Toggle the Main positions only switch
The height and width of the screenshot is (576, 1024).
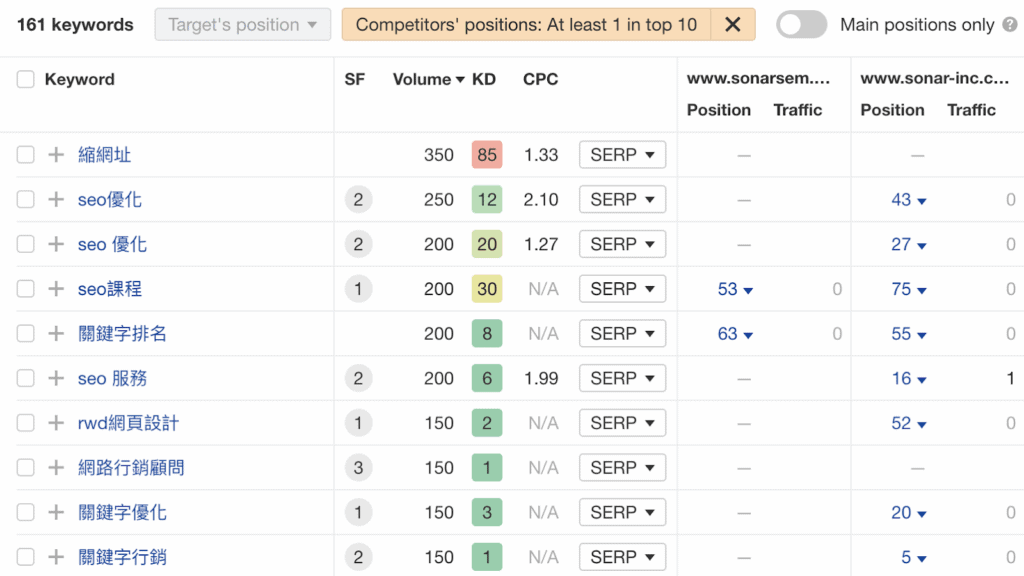click(x=801, y=25)
